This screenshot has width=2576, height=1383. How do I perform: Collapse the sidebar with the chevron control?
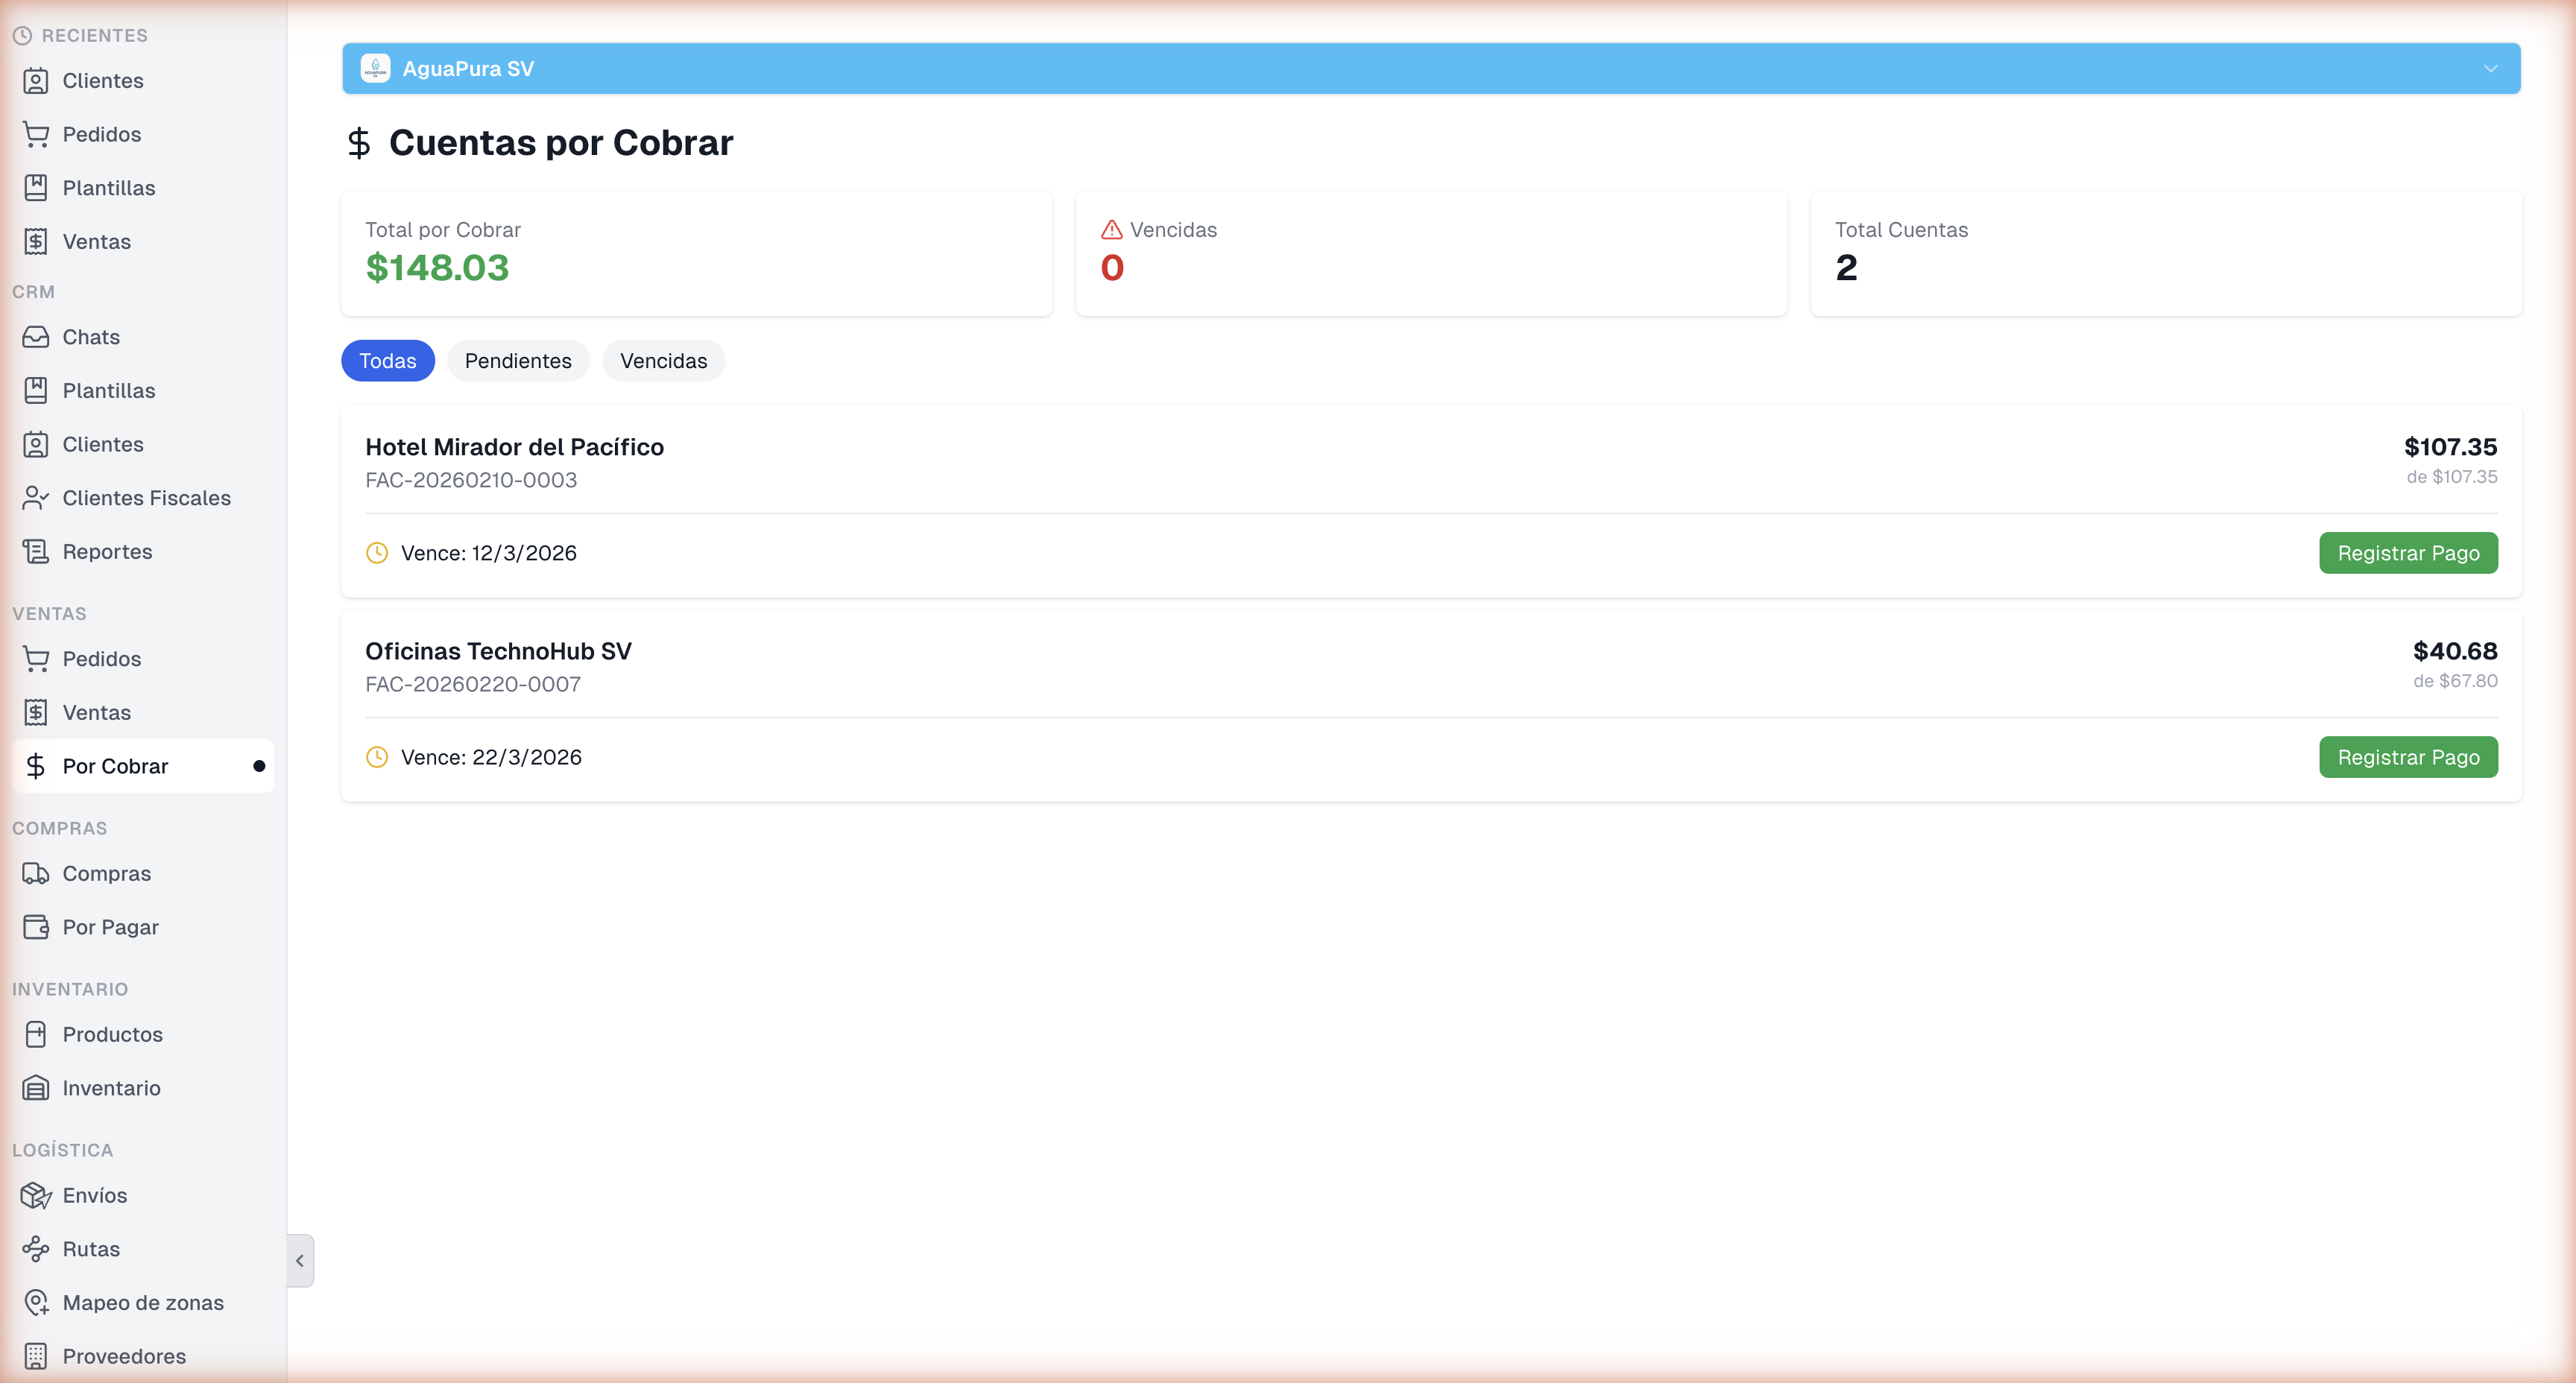click(x=299, y=1260)
